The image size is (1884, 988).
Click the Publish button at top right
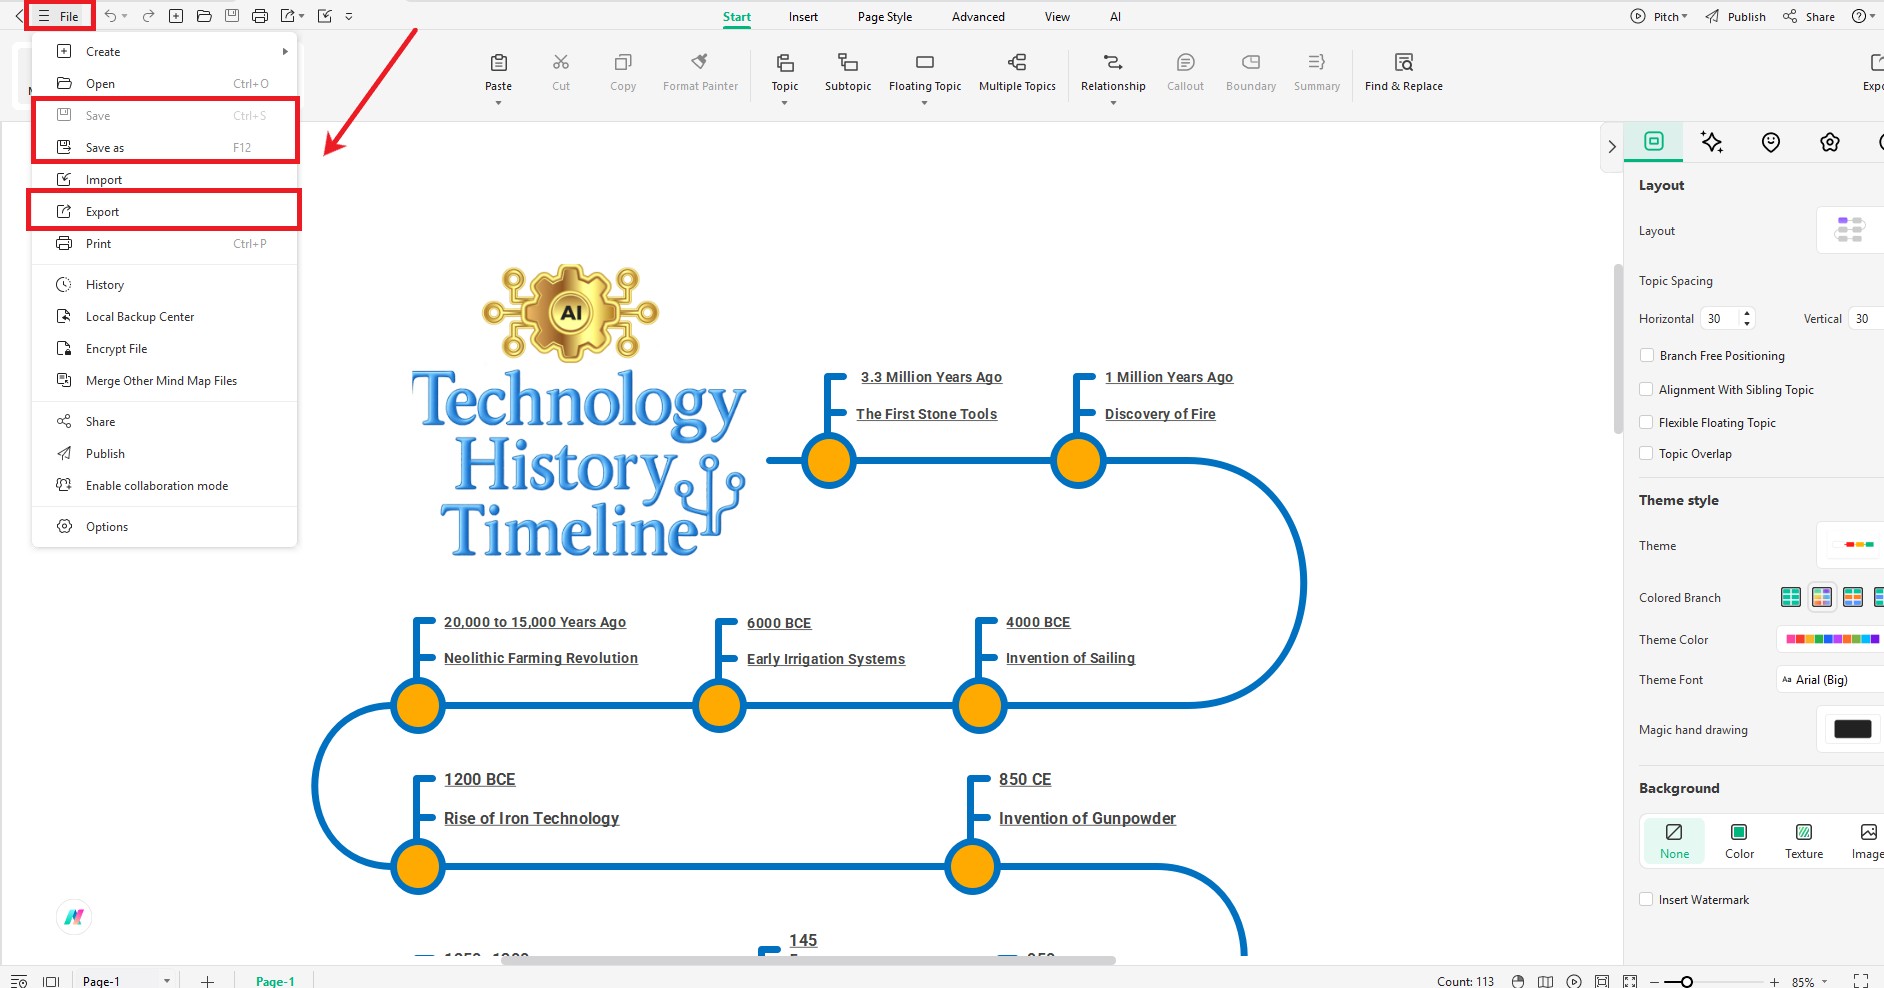click(x=1735, y=16)
